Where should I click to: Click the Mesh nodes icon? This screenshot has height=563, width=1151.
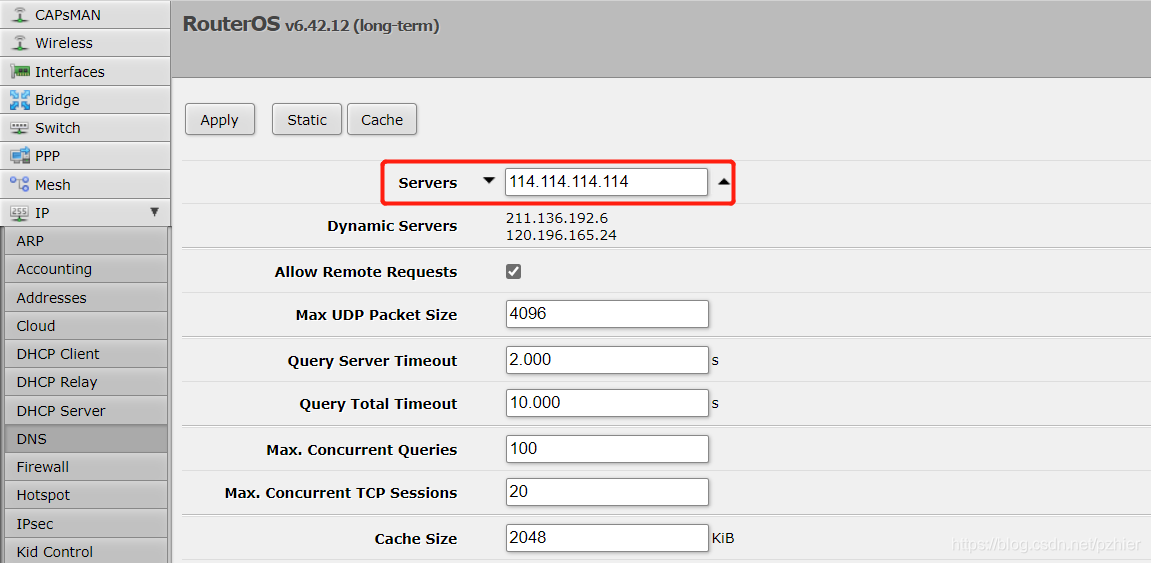(x=21, y=184)
